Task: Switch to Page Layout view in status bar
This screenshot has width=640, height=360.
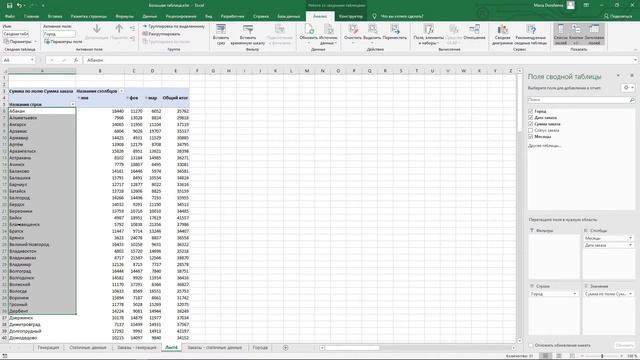Action: [559, 356]
